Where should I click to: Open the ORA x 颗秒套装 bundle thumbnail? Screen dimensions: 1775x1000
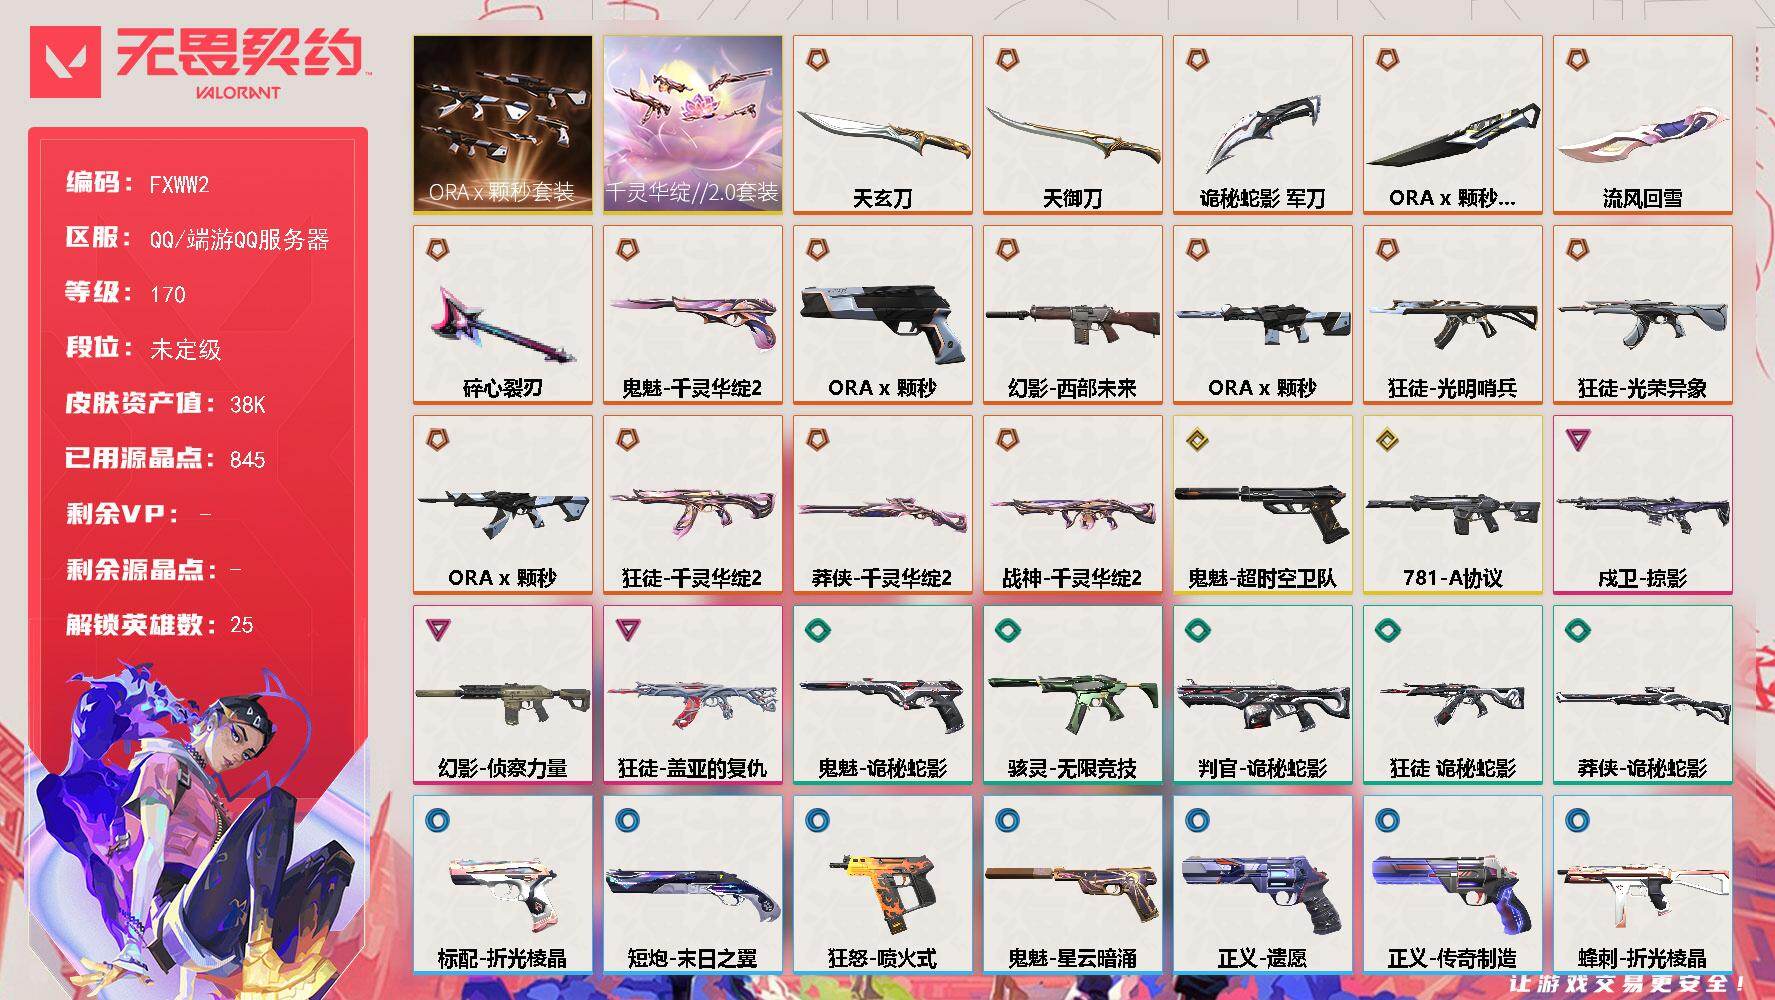502,124
